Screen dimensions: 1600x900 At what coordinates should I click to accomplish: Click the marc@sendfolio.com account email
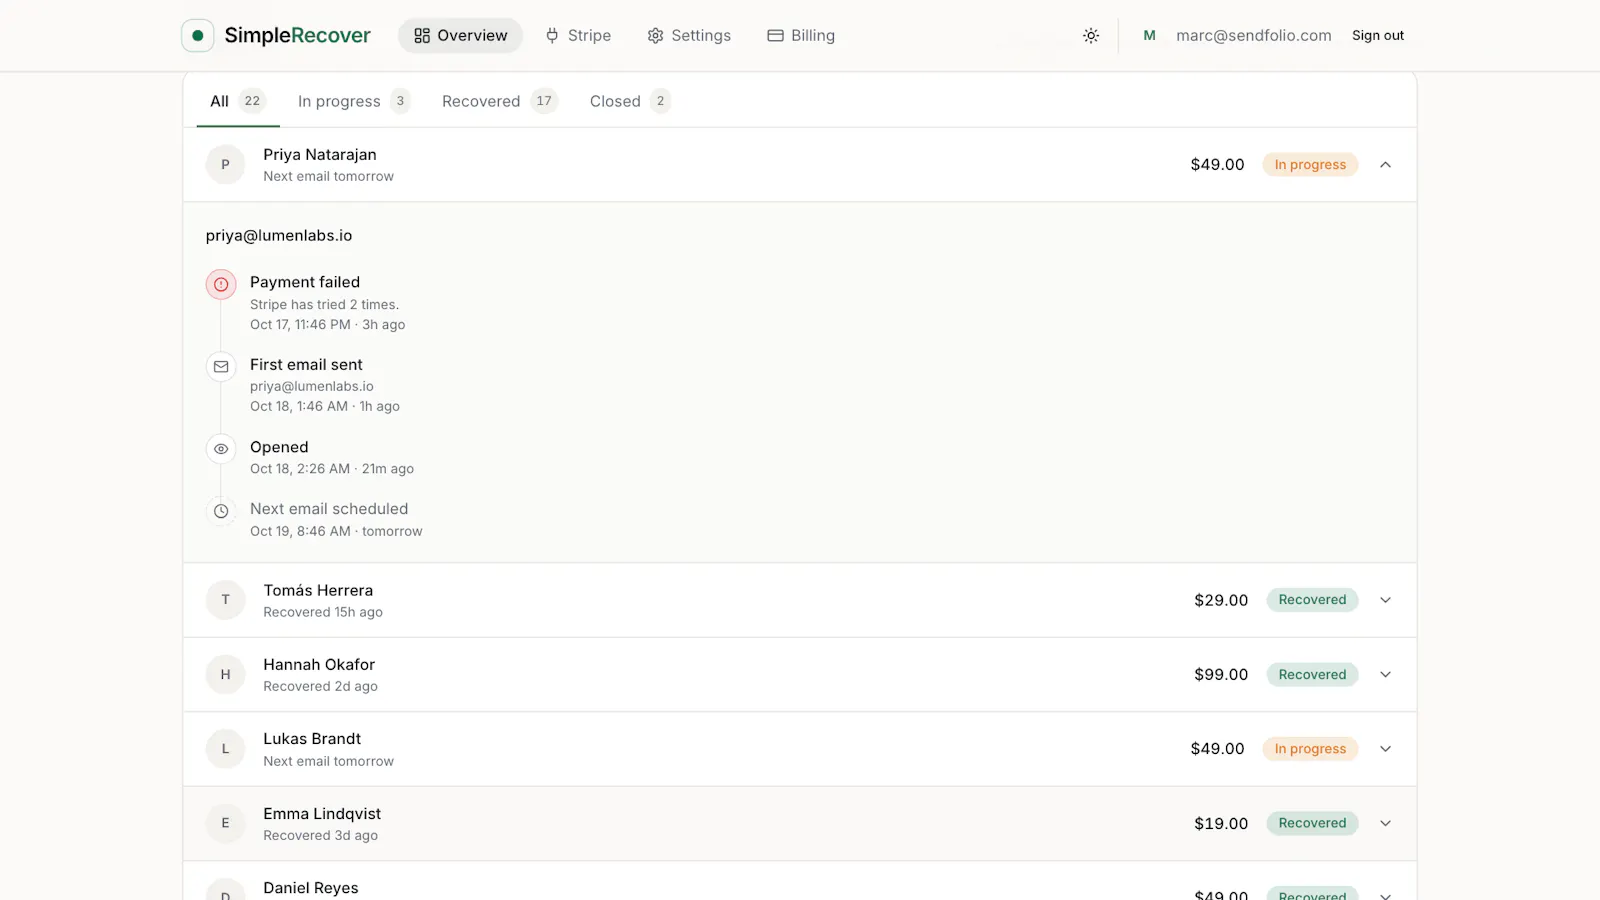pyautogui.click(x=1254, y=36)
